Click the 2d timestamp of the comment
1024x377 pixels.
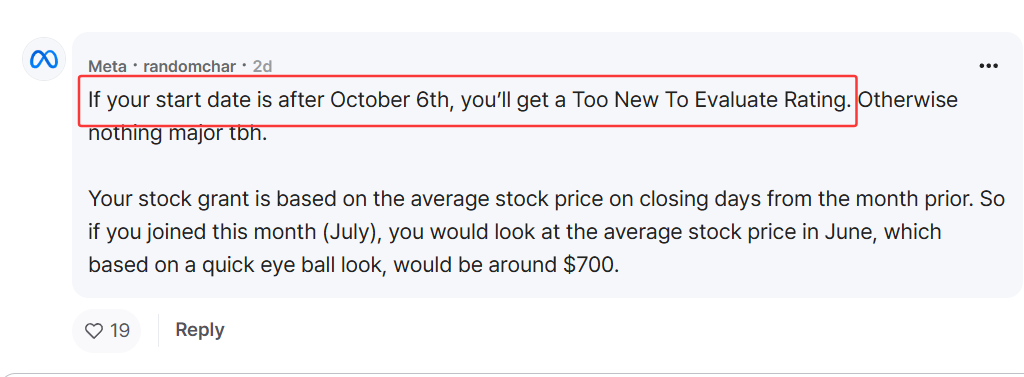point(263,66)
